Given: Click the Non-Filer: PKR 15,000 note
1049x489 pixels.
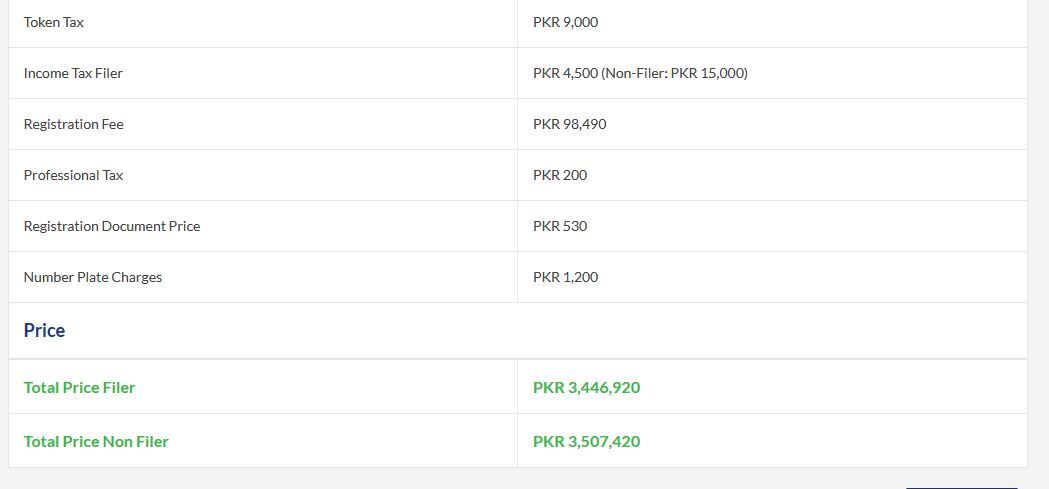Looking at the screenshot, I should coord(674,73).
